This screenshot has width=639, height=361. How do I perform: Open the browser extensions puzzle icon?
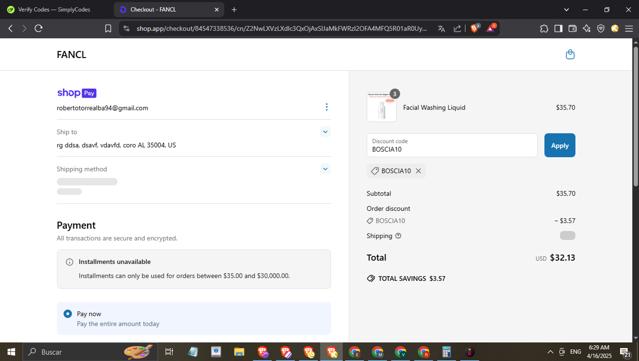[x=544, y=29]
